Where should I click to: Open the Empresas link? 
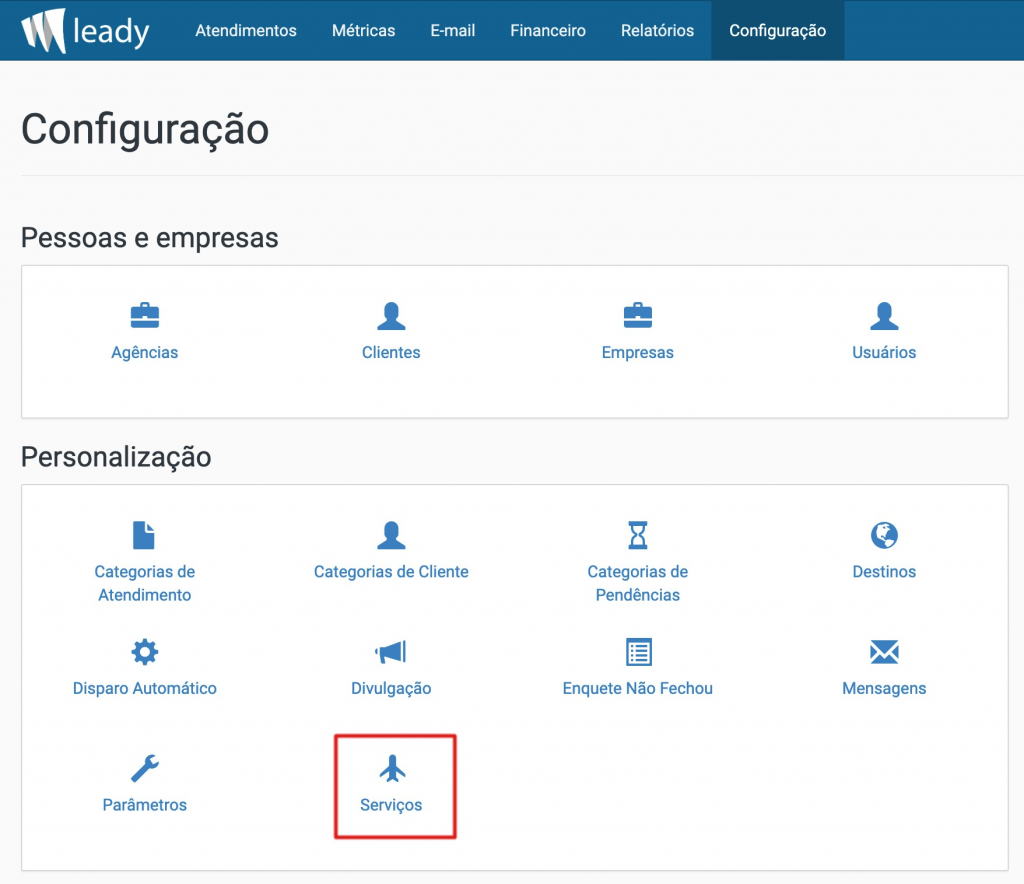pyautogui.click(x=638, y=353)
